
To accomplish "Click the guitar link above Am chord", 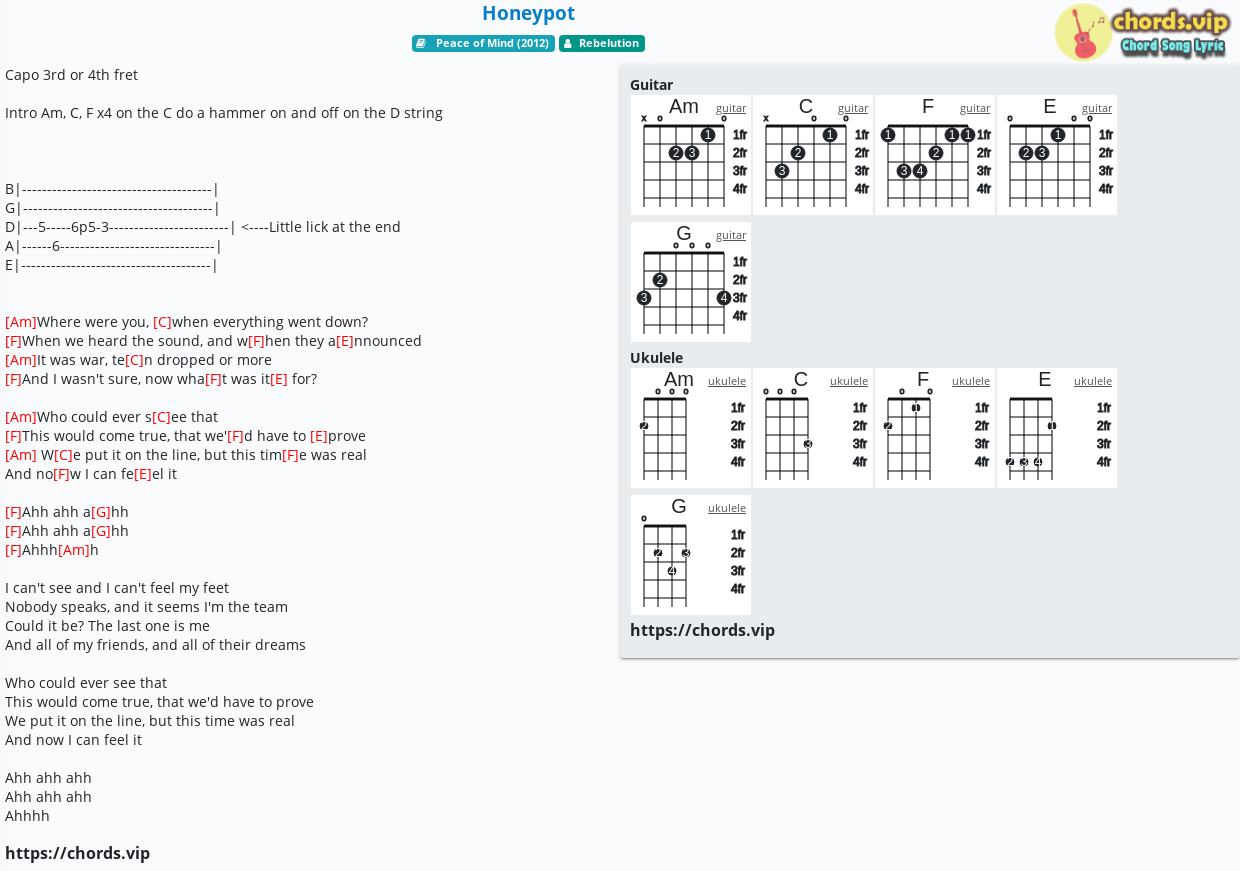I will 731,108.
